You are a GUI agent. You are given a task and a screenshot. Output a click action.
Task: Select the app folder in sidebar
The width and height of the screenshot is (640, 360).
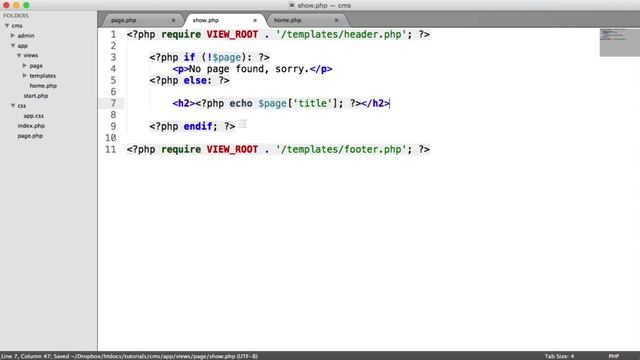point(22,46)
